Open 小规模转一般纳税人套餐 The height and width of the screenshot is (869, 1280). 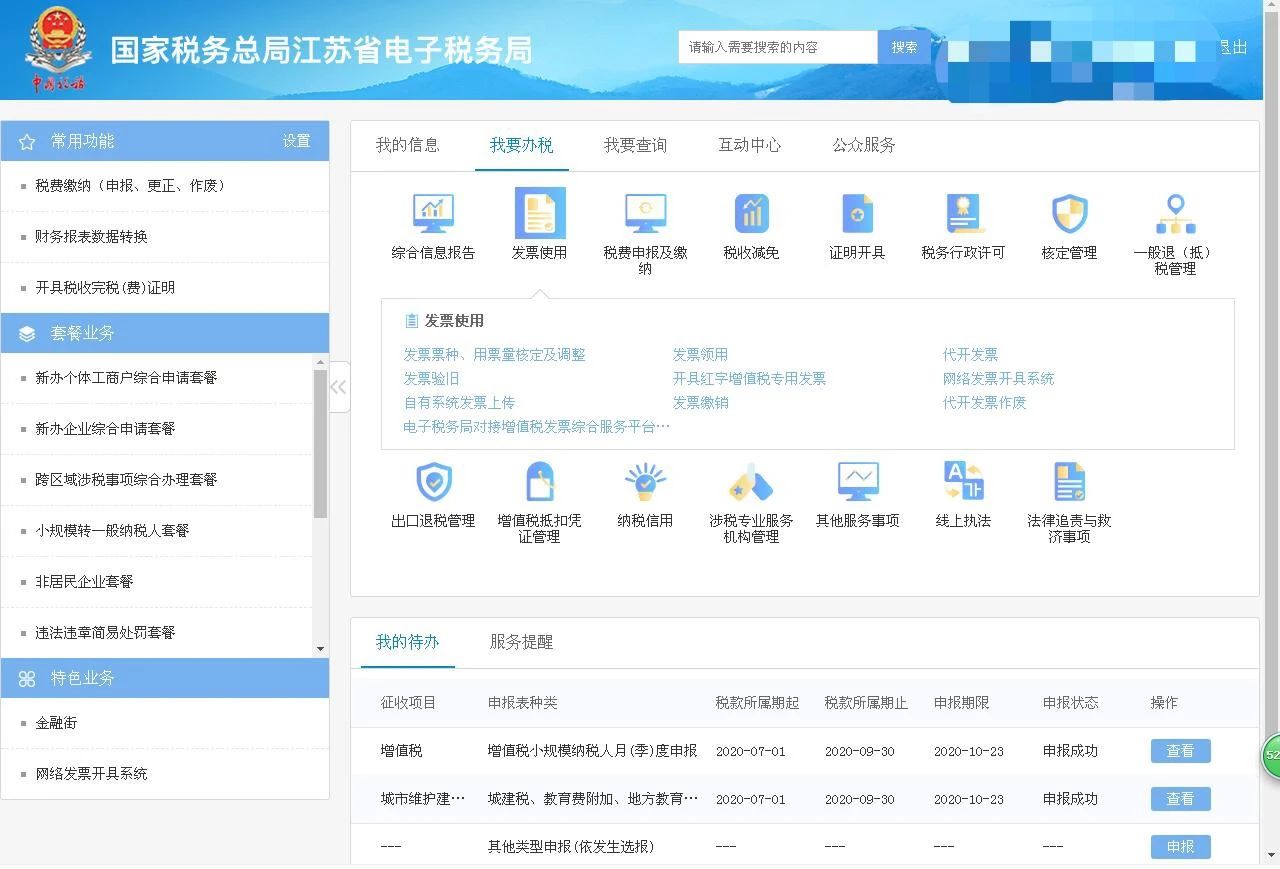click(x=112, y=531)
